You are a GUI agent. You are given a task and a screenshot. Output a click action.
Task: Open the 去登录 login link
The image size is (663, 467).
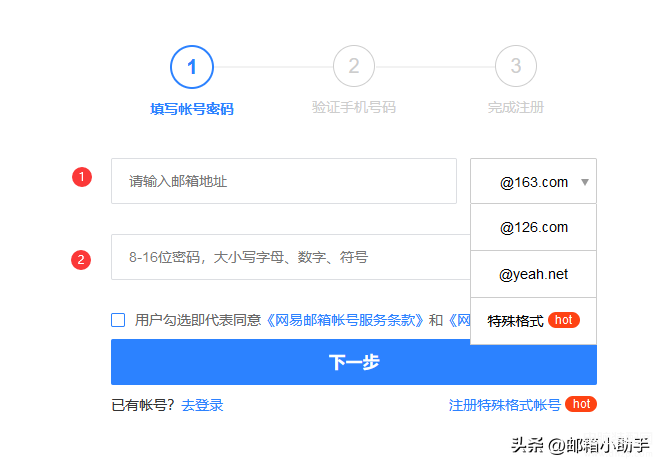pos(202,405)
